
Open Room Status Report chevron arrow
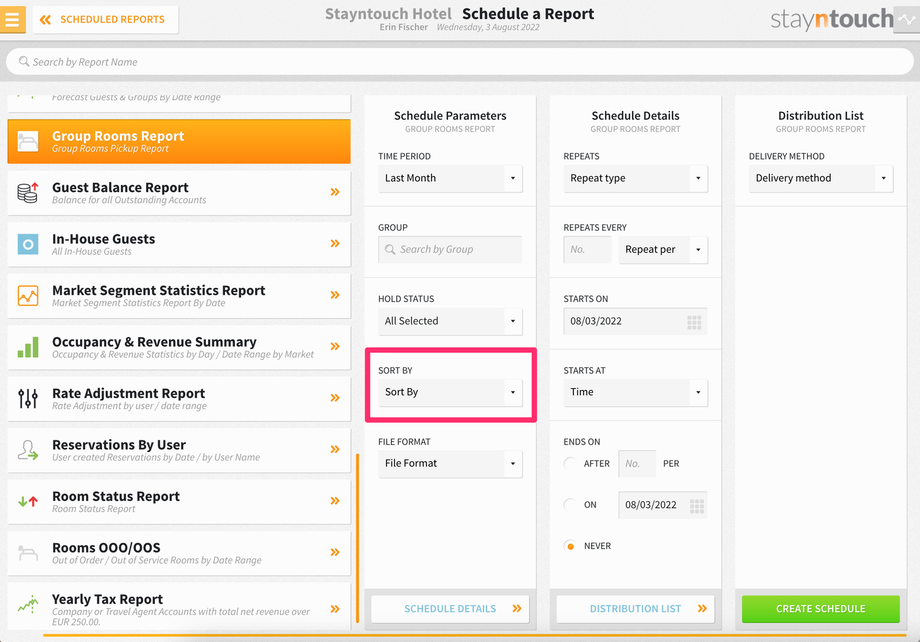[335, 501]
